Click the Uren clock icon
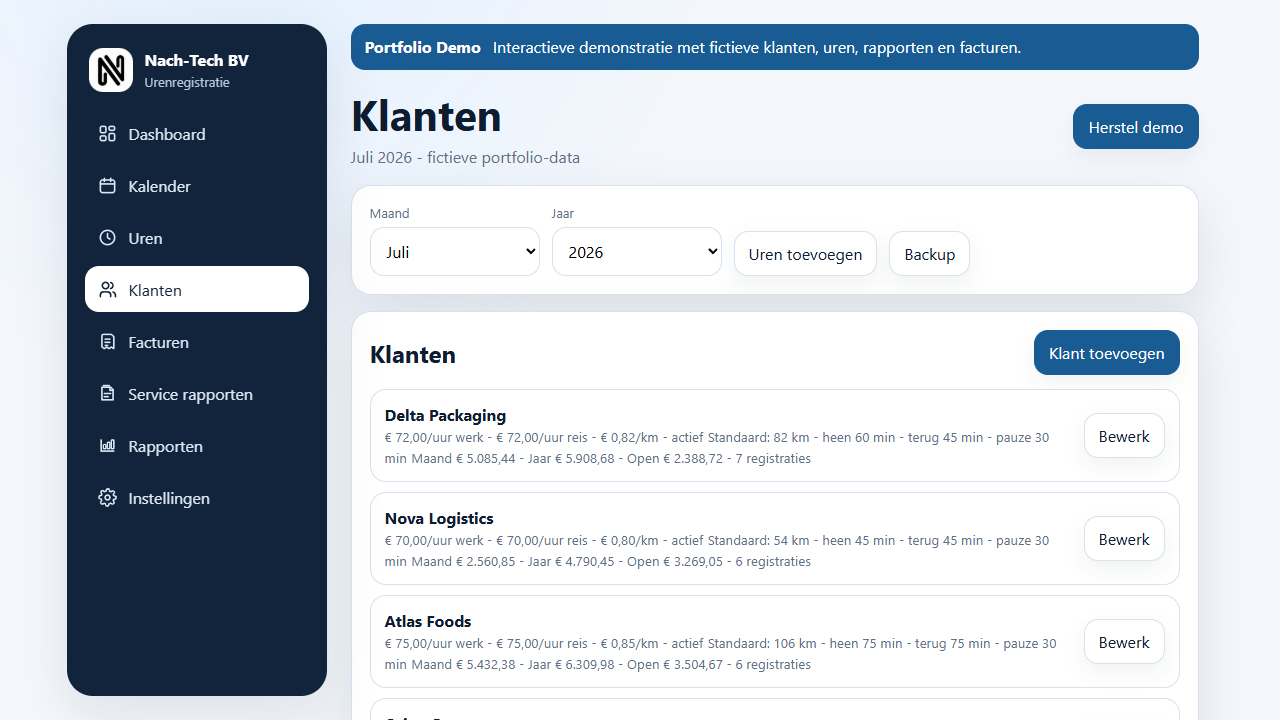The width and height of the screenshot is (1280, 720). click(x=108, y=238)
